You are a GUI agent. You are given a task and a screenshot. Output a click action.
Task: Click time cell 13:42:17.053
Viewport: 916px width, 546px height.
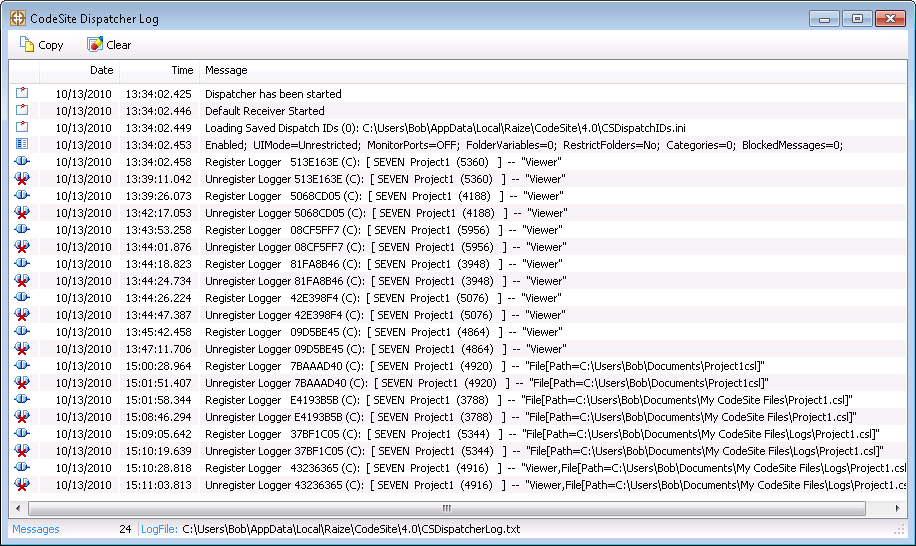(158, 213)
